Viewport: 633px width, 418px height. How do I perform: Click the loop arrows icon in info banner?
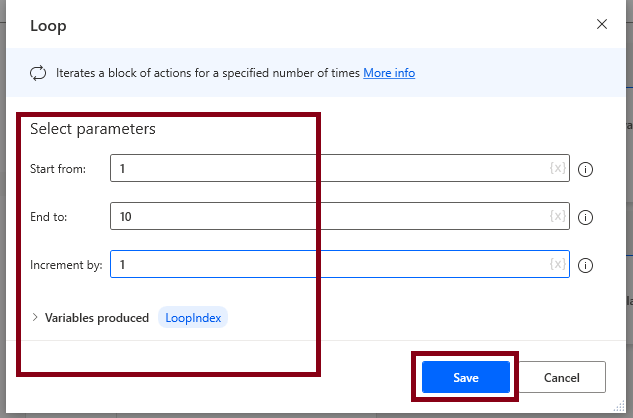(x=38, y=73)
